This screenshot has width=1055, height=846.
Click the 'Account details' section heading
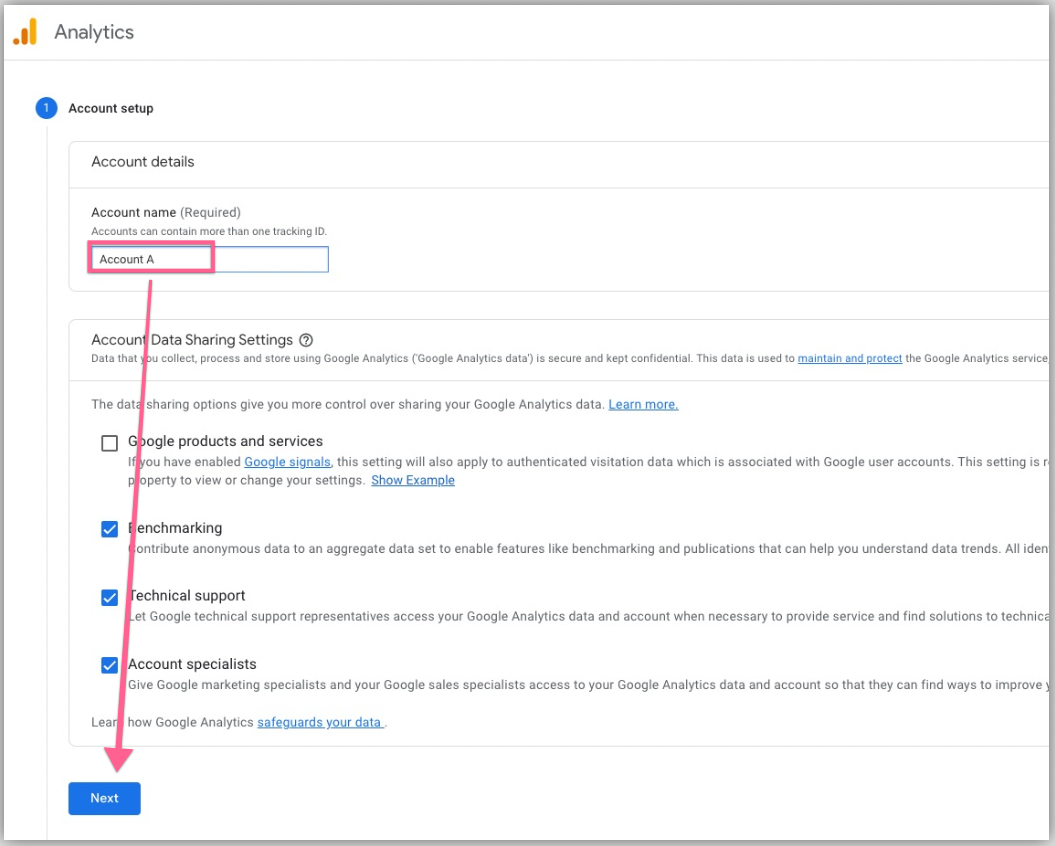click(143, 162)
